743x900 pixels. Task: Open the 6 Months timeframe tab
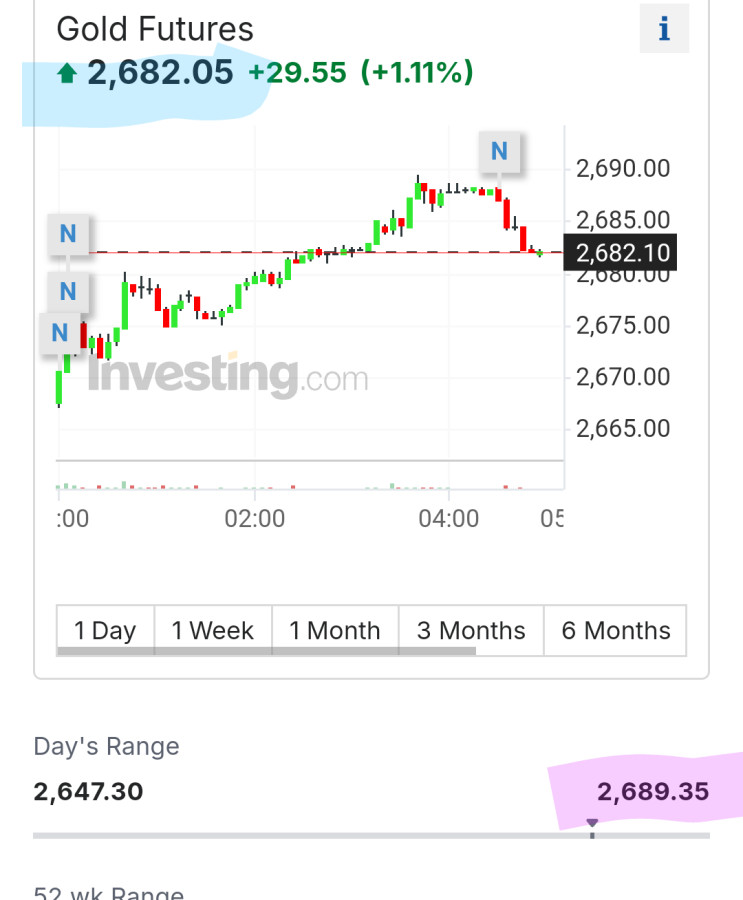coord(615,630)
